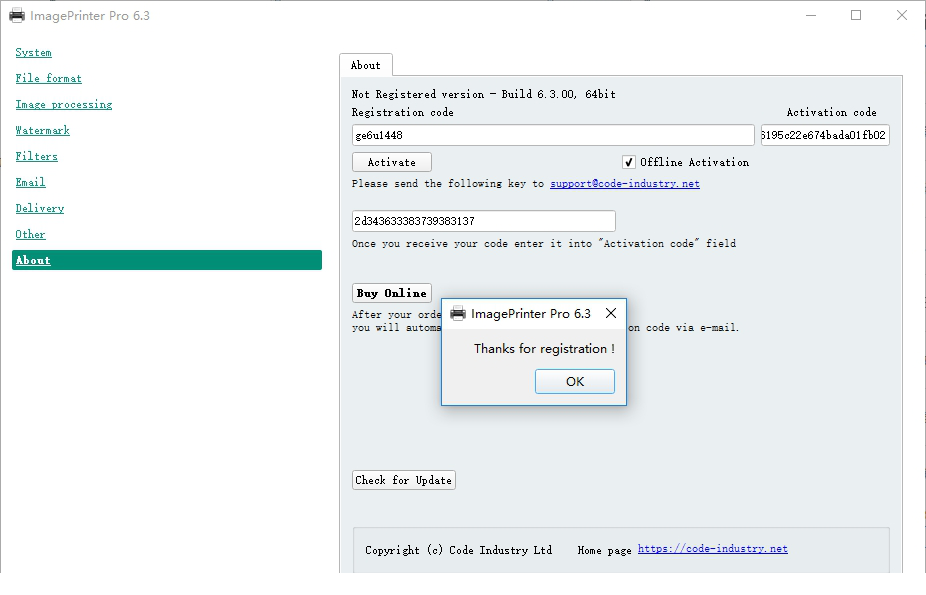Open the code-industry.net home page link

[x=712, y=549]
